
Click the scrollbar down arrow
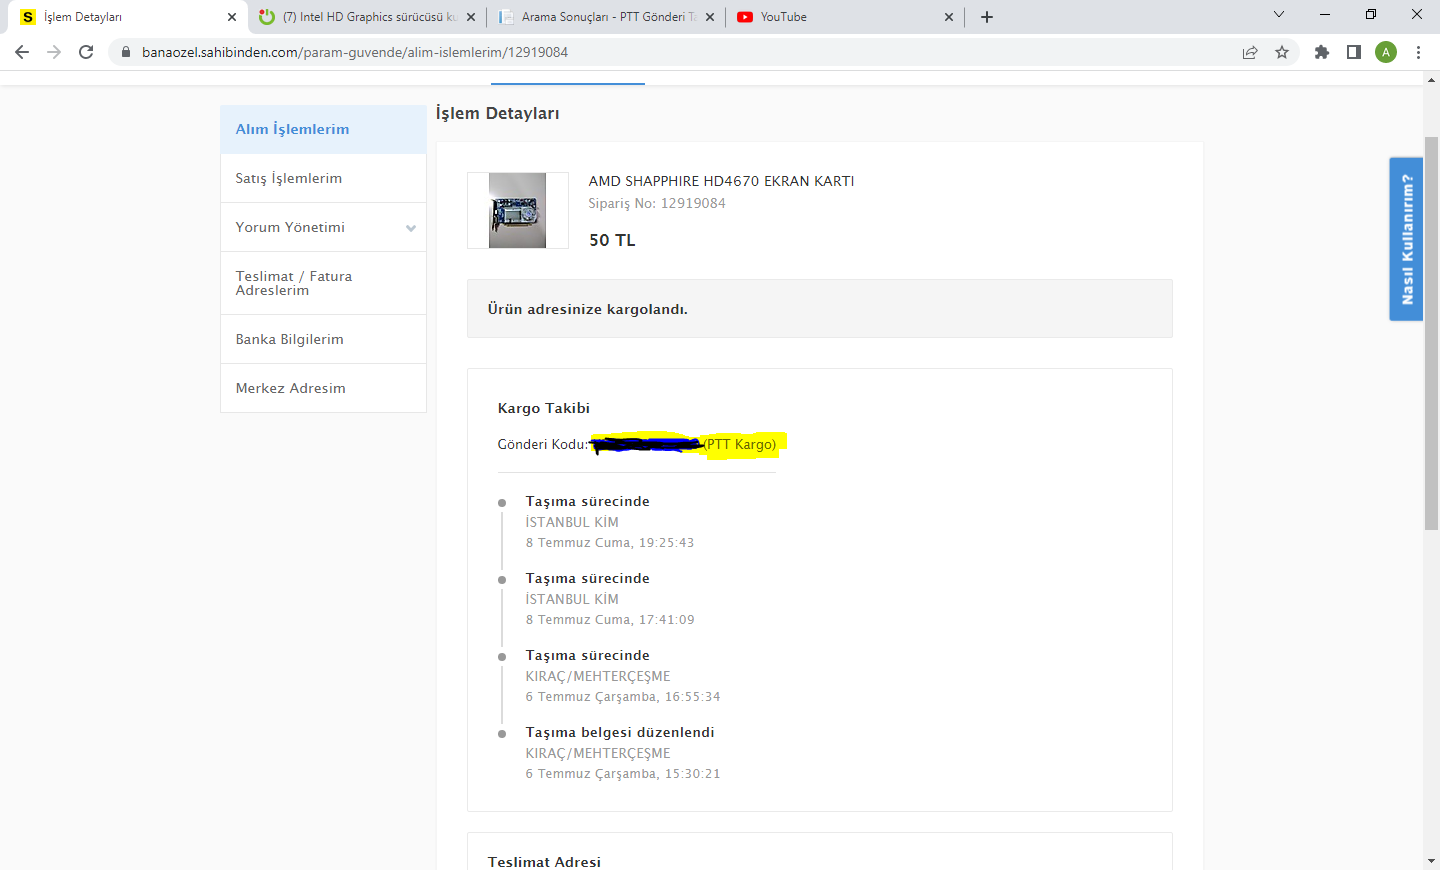point(1432,860)
